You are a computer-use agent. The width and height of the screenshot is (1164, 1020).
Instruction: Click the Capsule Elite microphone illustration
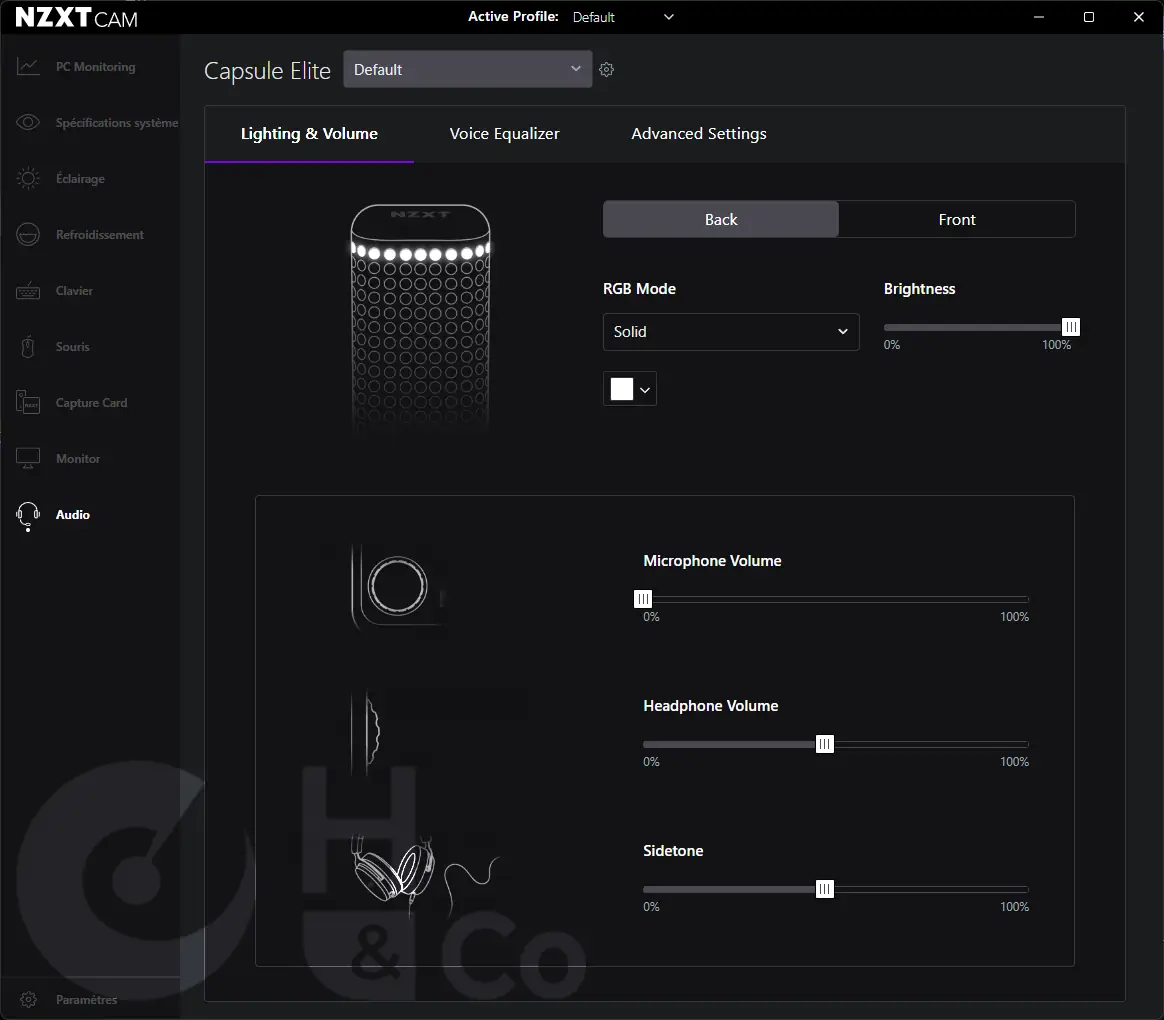[420, 318]
